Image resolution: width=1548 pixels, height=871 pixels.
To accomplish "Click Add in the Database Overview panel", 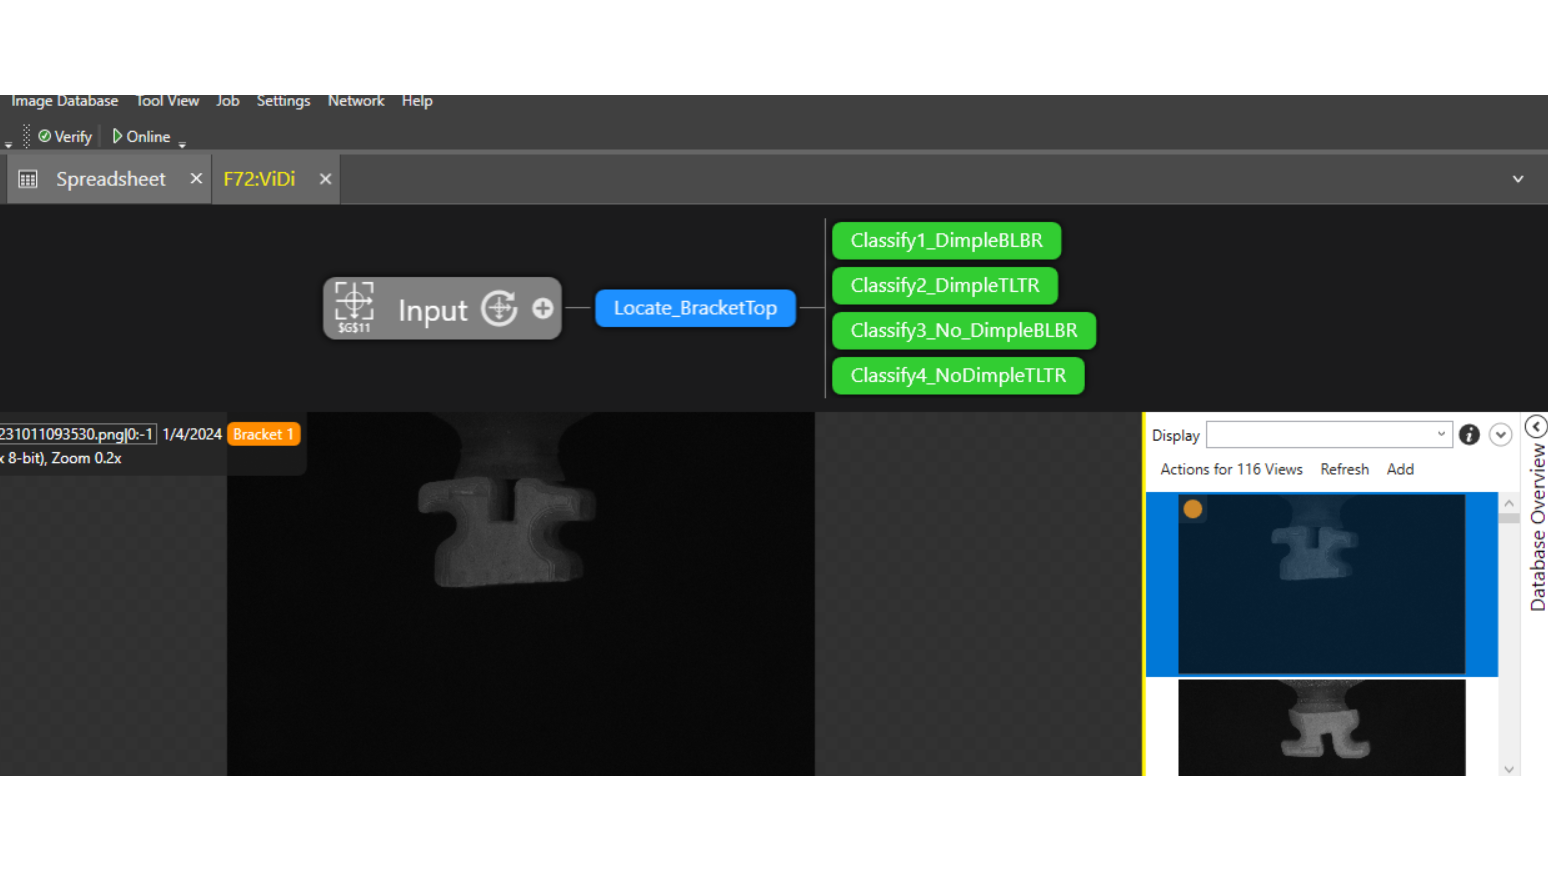I will click(1400, 468).
